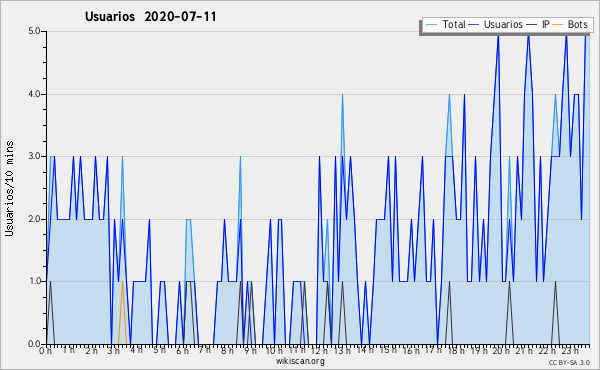The height and width of the screenshot is (370, 600).
Task: Click the '2.0' y-axis value
Action: (34, 219)
